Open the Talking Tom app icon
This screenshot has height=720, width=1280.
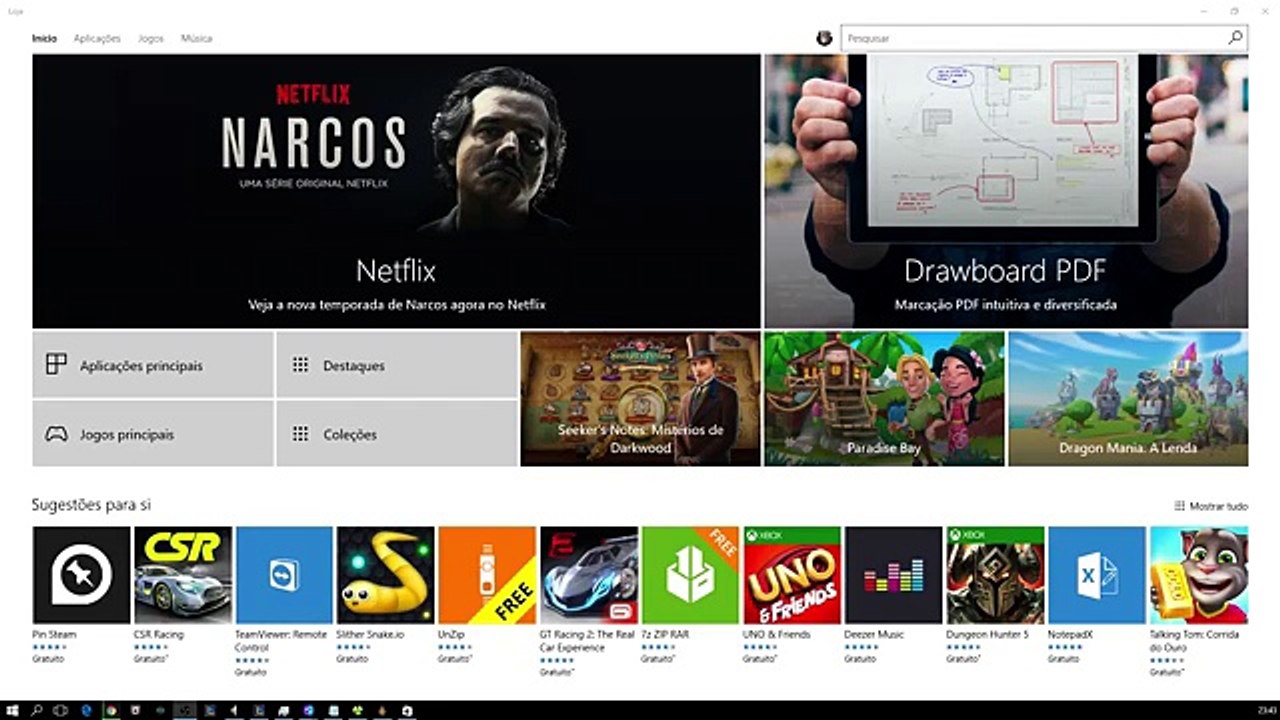pyautogui.click(x=1198, y=575)
